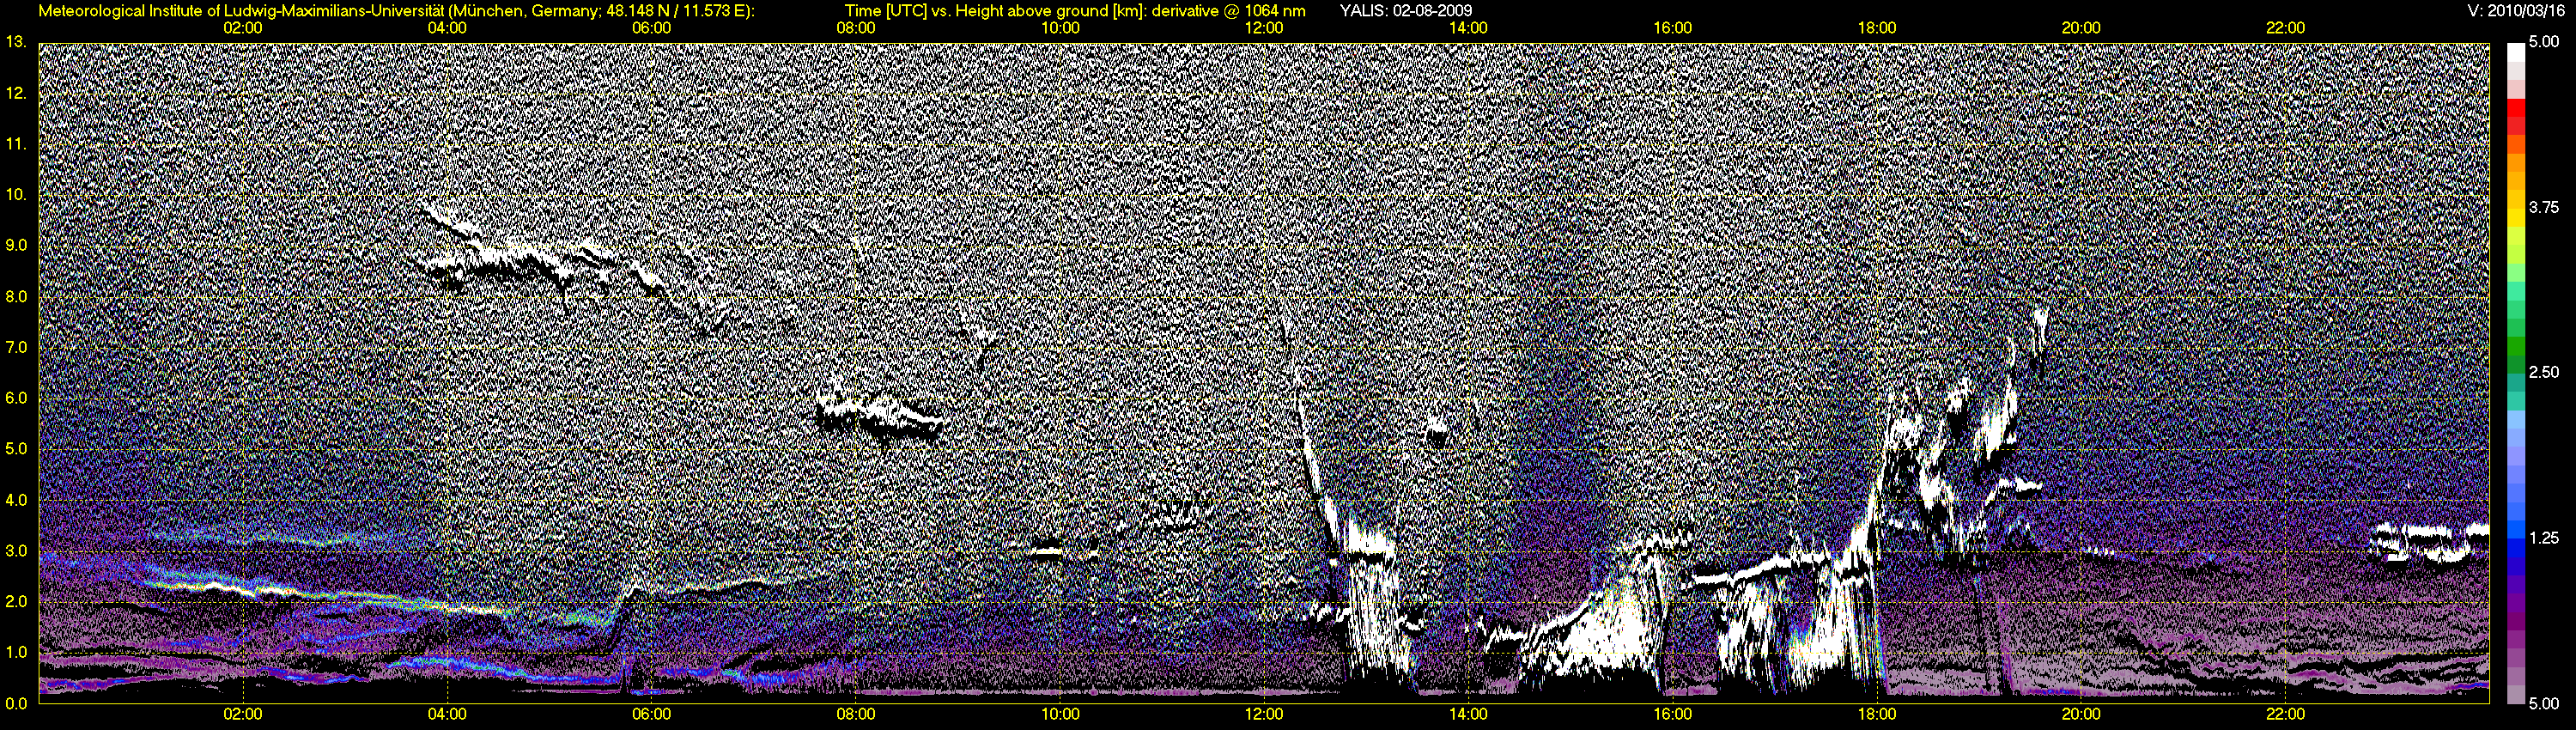
Task: Click the 7.0 km height axis label
Action: 16,348
